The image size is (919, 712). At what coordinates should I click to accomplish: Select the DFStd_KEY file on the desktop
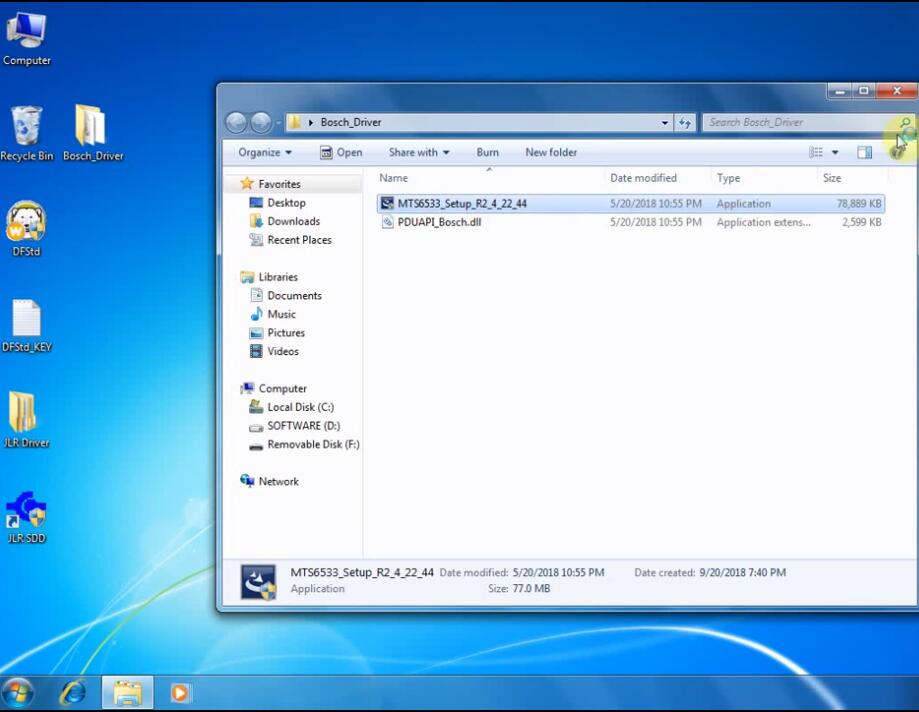pyautogui.click(x=26, y=325)
